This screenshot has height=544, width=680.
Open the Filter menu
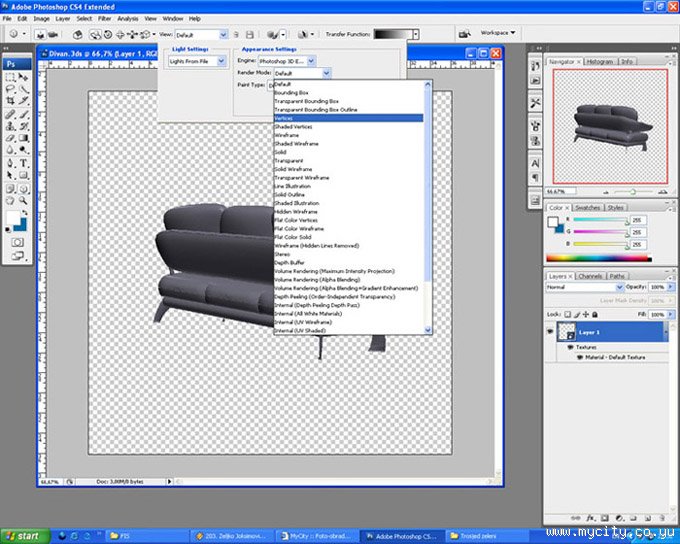[x=104, y=18]
